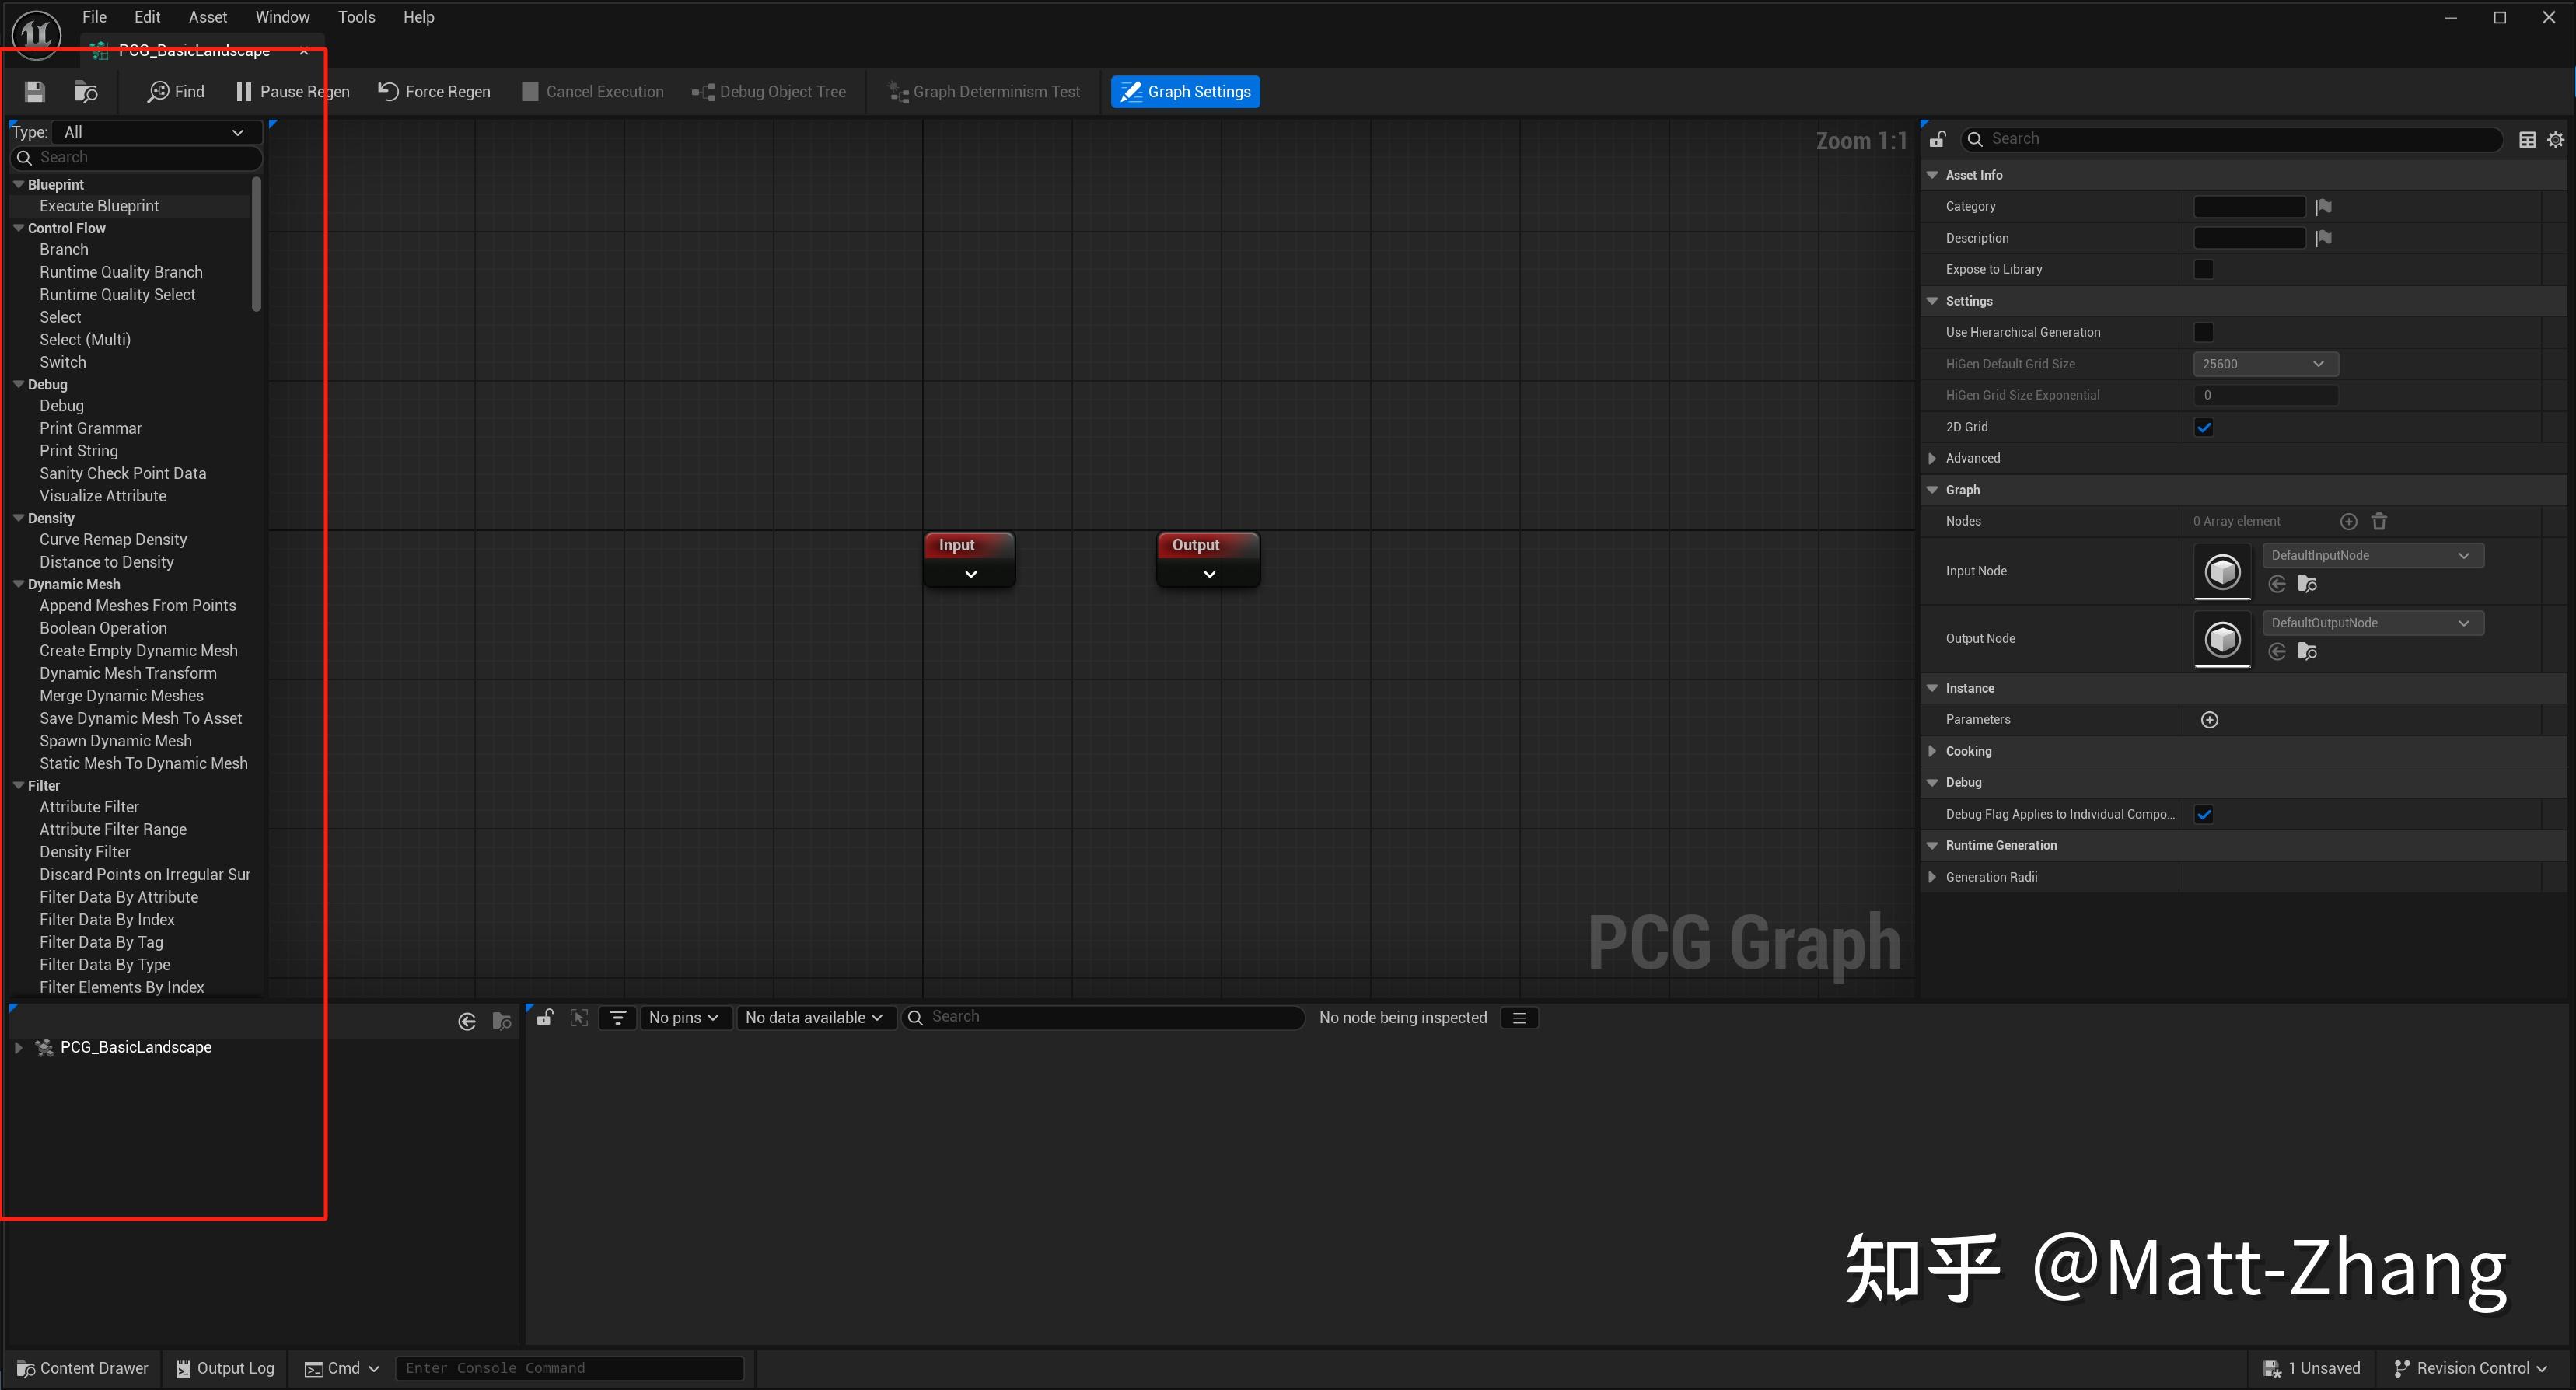Enable Use Hierarchical Generation checkbox
This screenshot has width=2576, height=1390.
click(x=2203, y=332)
